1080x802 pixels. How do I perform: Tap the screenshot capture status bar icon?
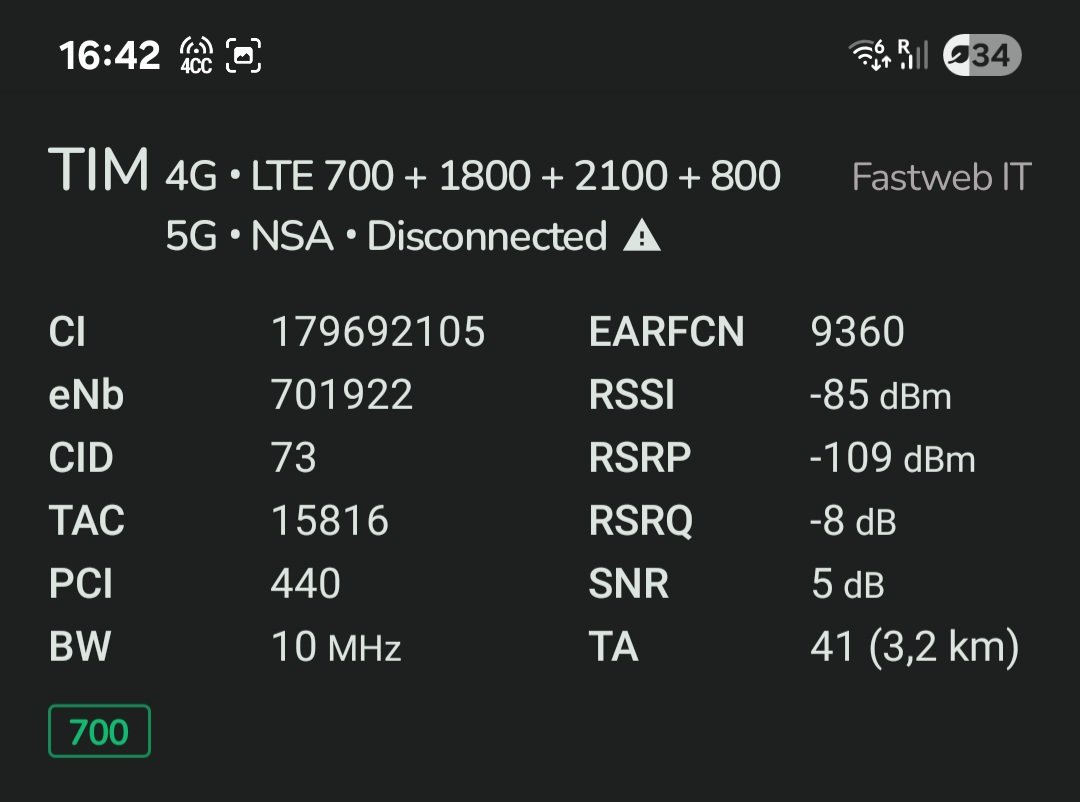click(x=244, y=55)
